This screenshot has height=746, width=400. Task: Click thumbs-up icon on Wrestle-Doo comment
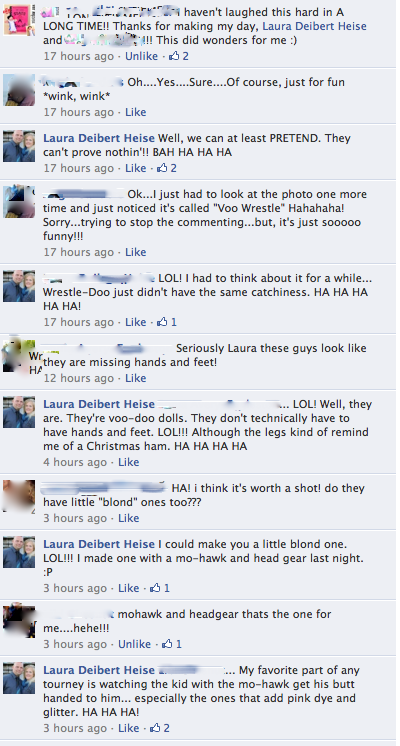163,322
